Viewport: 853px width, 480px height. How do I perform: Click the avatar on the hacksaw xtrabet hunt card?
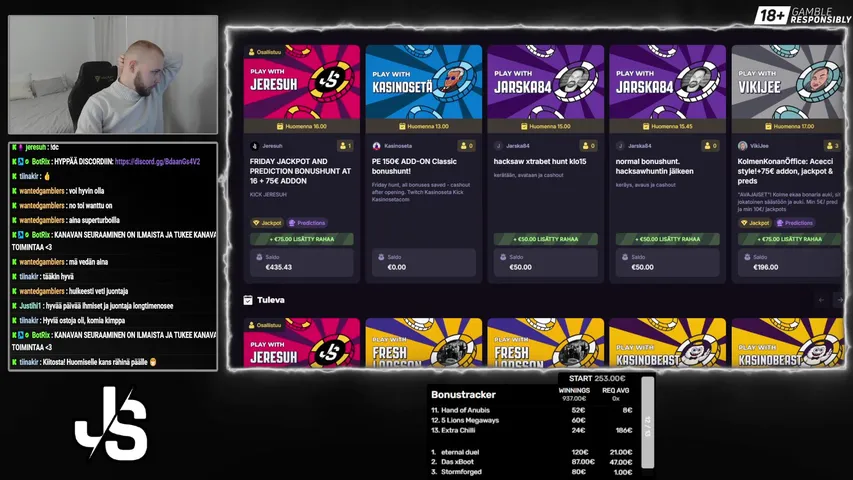[x=498, y=146]
